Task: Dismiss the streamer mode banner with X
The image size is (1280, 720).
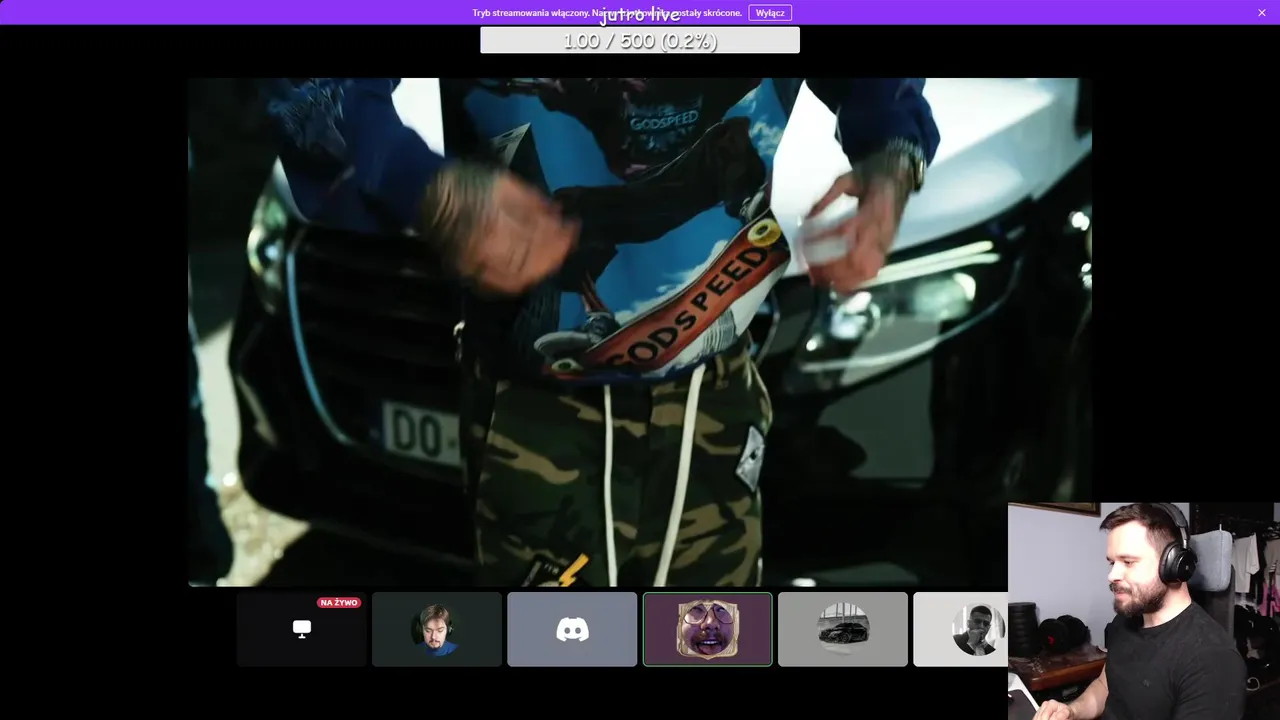Action: coord(1262,13)
